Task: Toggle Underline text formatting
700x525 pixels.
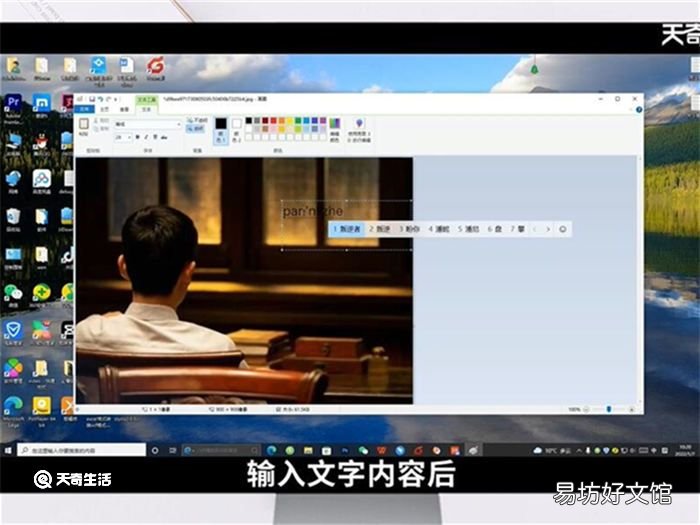Action: [x=155, y=137]
